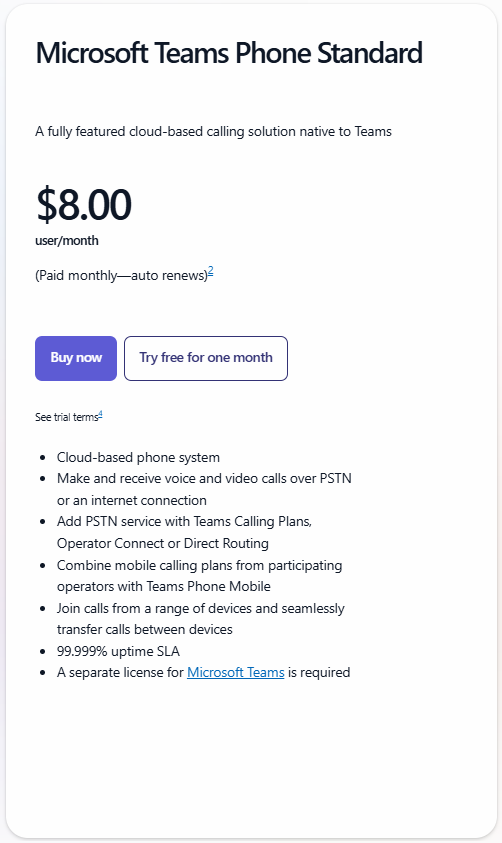The image size is (502, 843).
Task: Click the Paid monthly—auto renews text
Action: pyautogui.click(x=121, y=276)
